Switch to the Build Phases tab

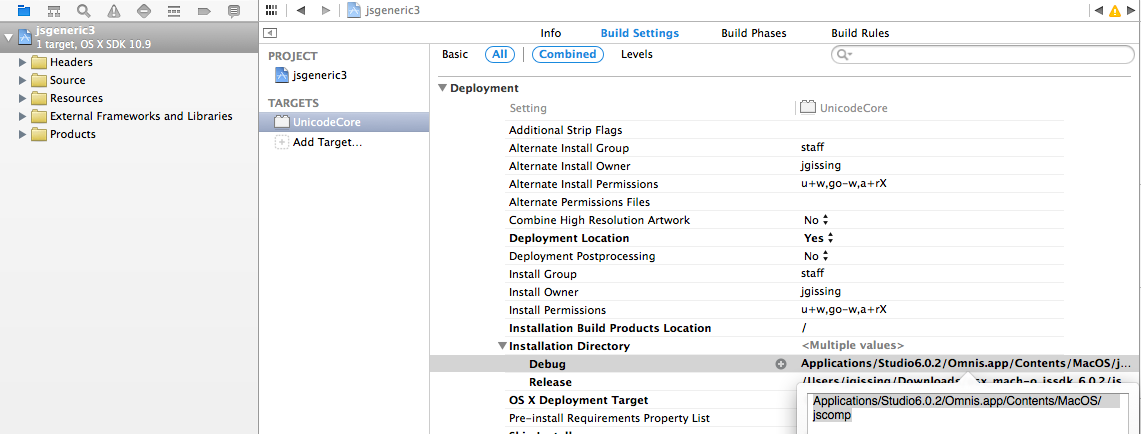[753, 33]
